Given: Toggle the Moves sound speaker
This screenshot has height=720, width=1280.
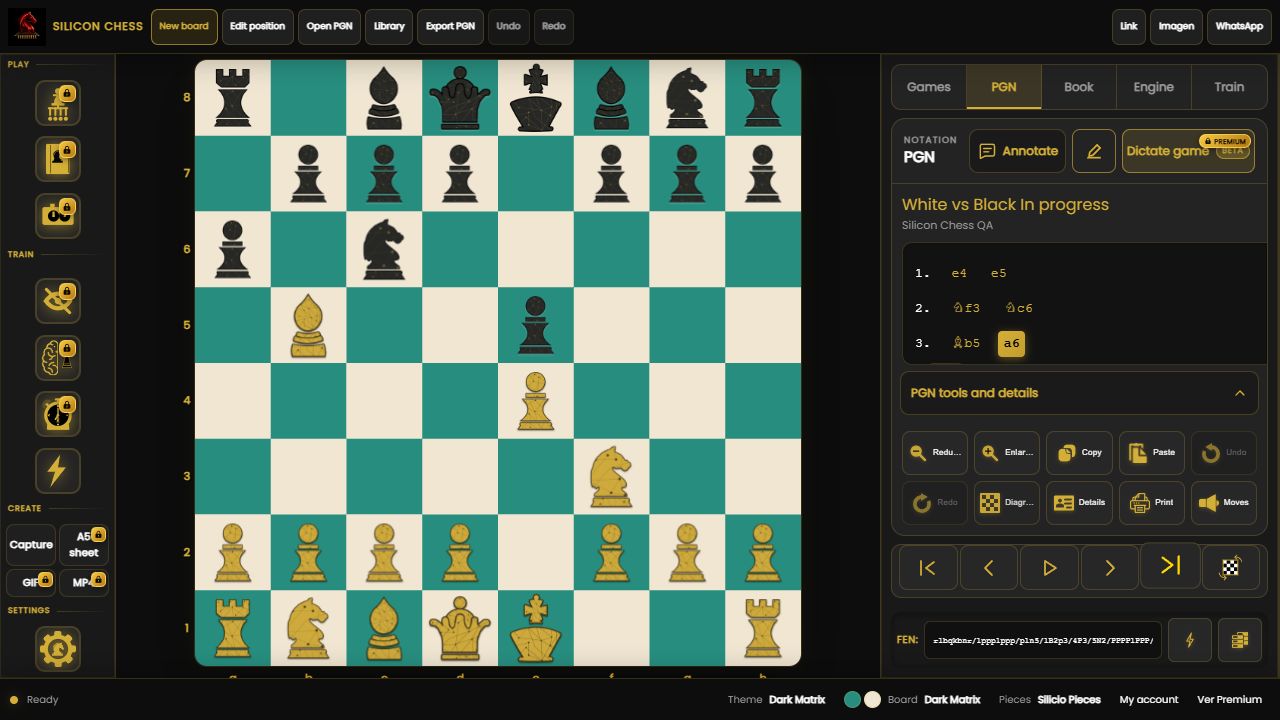Looking at the screenshot, I should point(1224,503).
